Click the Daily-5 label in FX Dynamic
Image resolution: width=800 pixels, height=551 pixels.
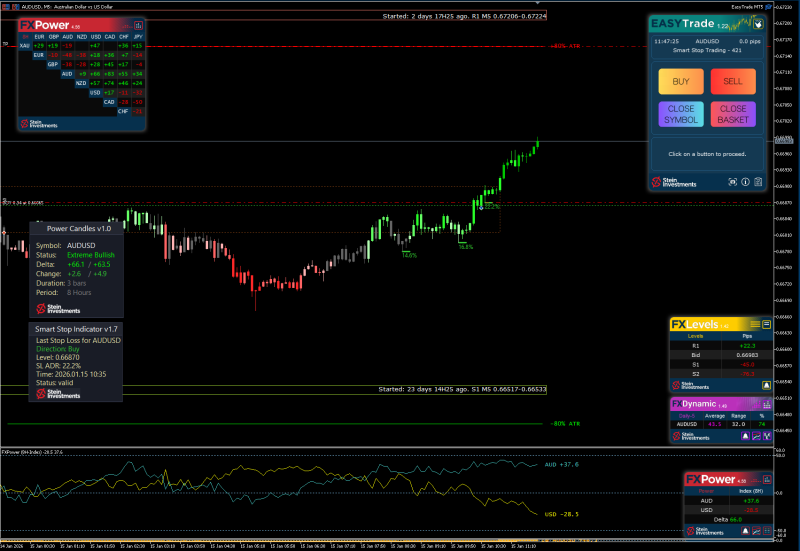pyautogui.click(x=687, y=416)
